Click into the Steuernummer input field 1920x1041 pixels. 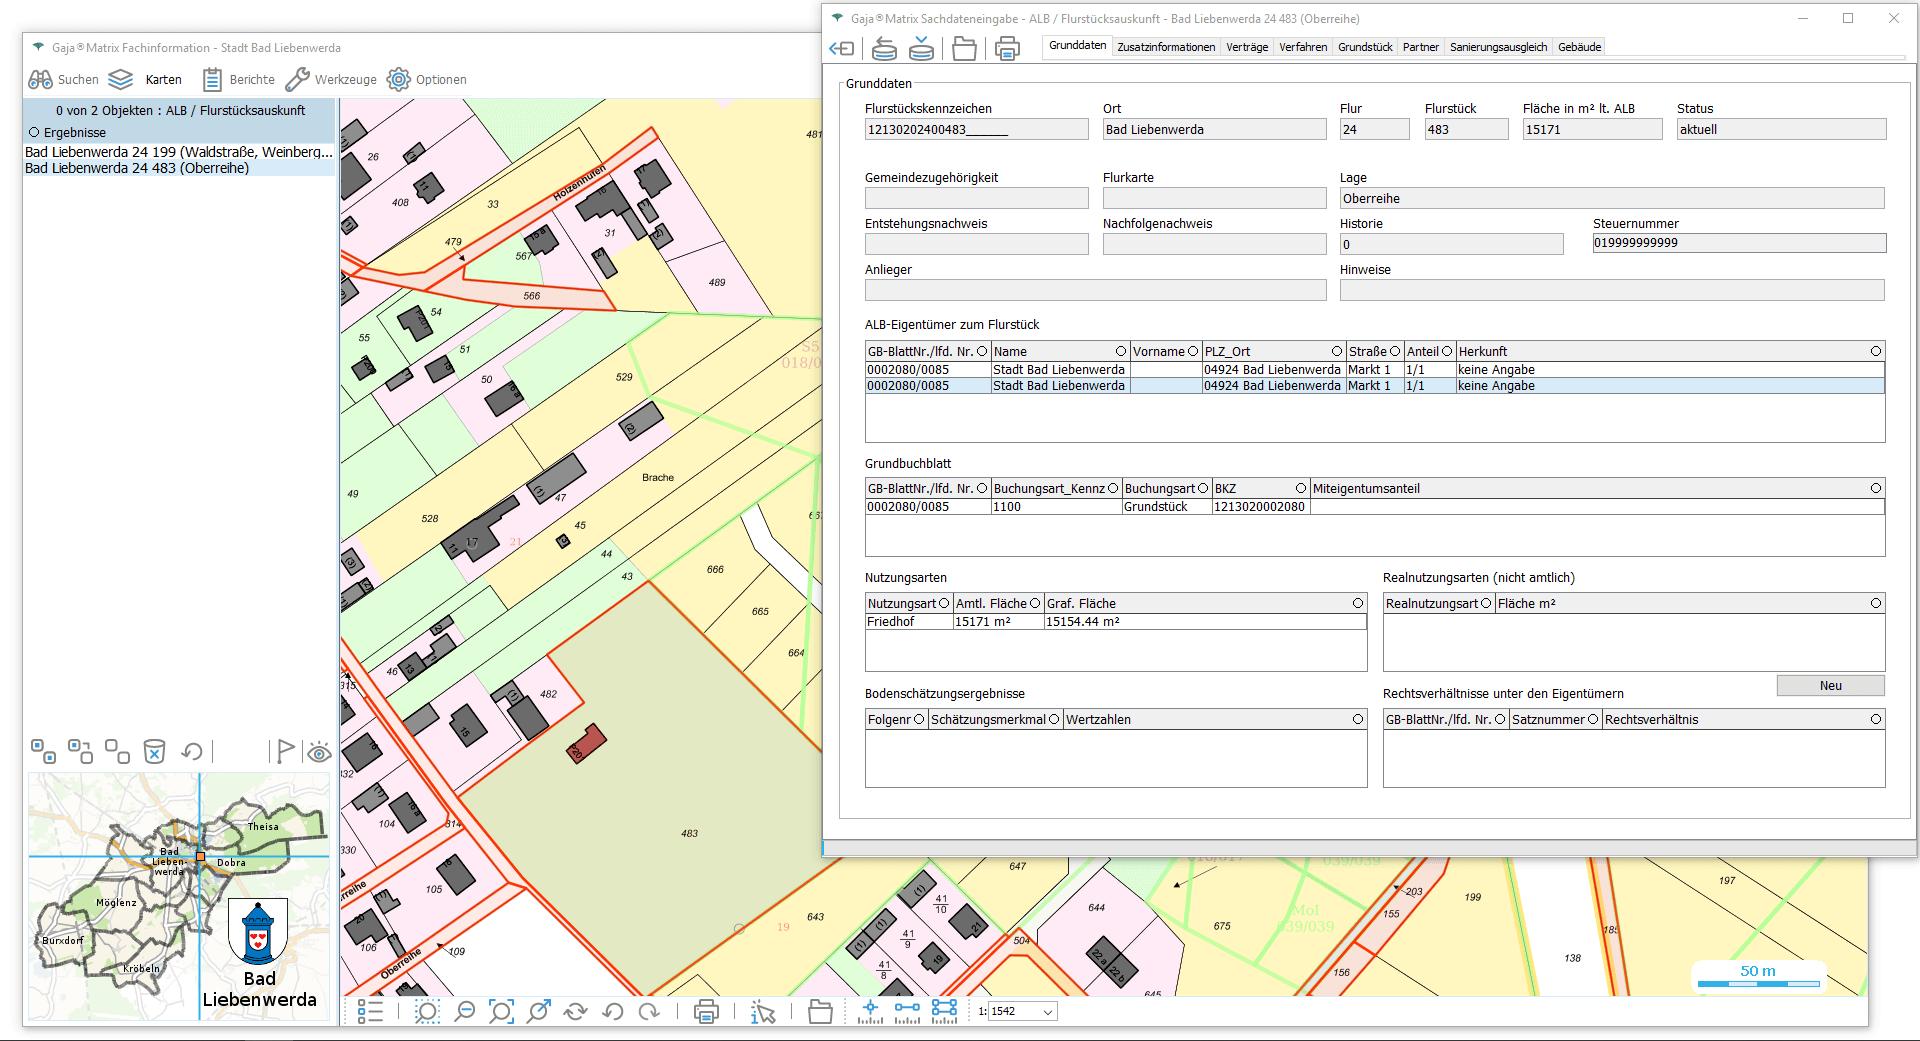pyautogui.click(x=1738, y=243)
